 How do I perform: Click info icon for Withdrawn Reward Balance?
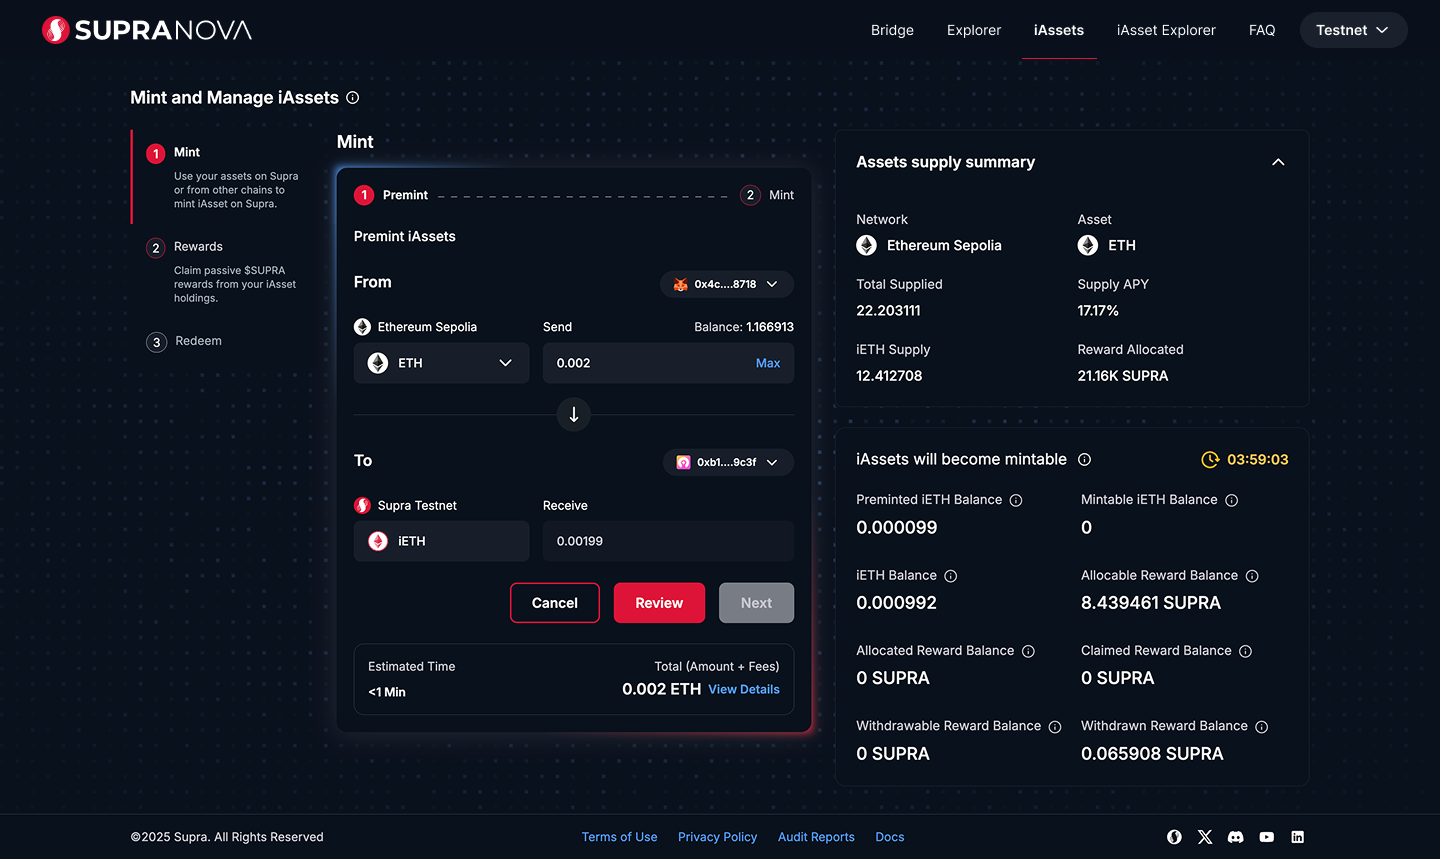pyautogui.click(x=1262, y=727)
